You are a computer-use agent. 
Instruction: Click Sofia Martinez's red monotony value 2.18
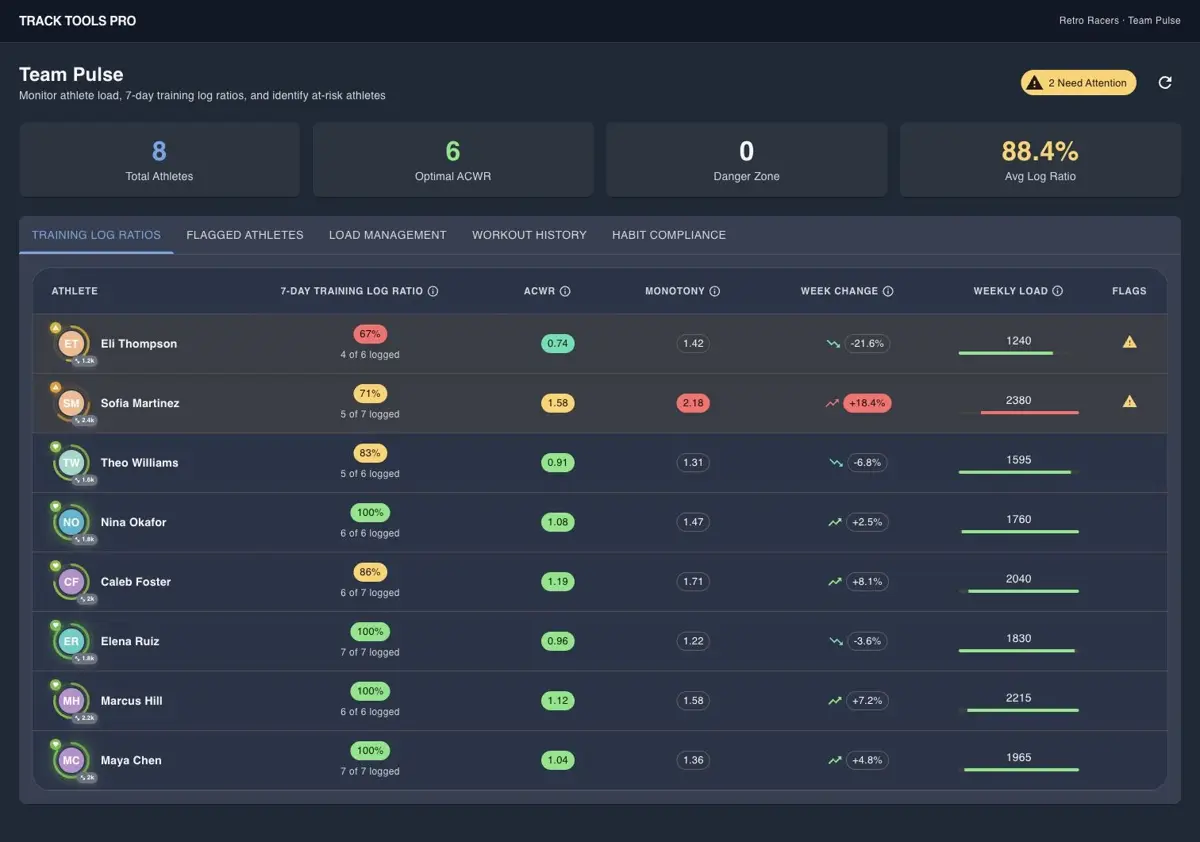pyautogui.click(x=693, y=403)
